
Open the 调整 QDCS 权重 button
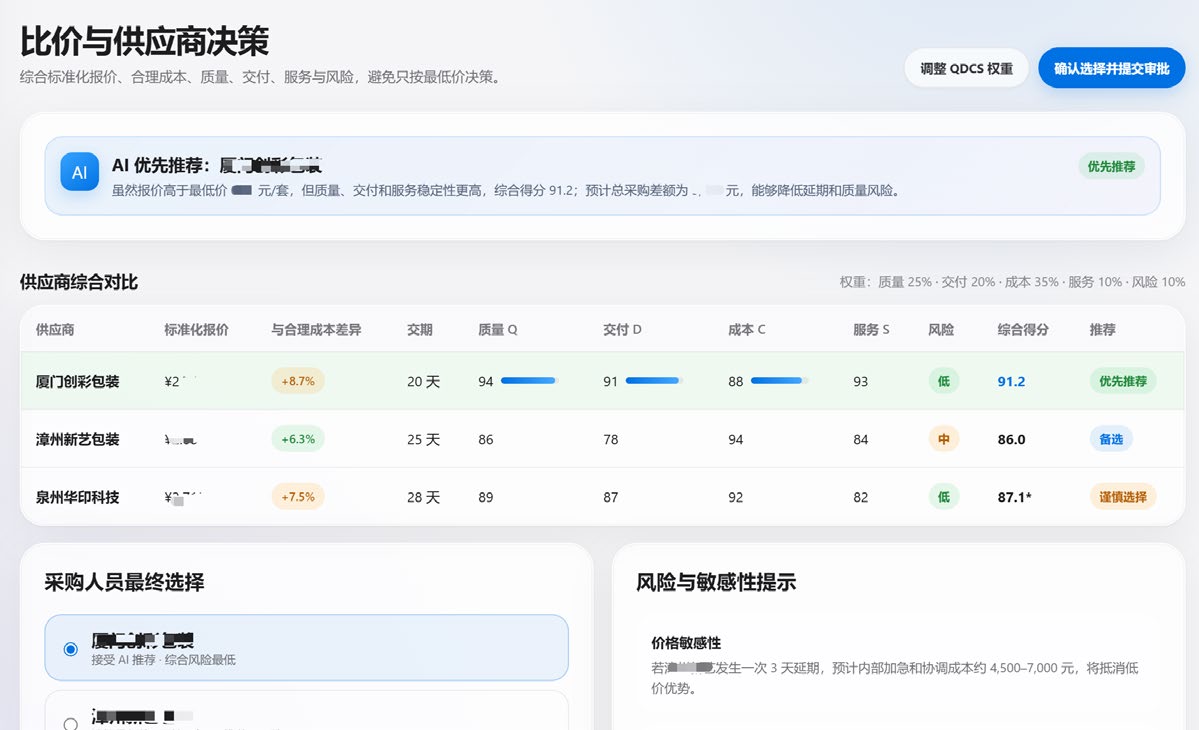(966, 68)
